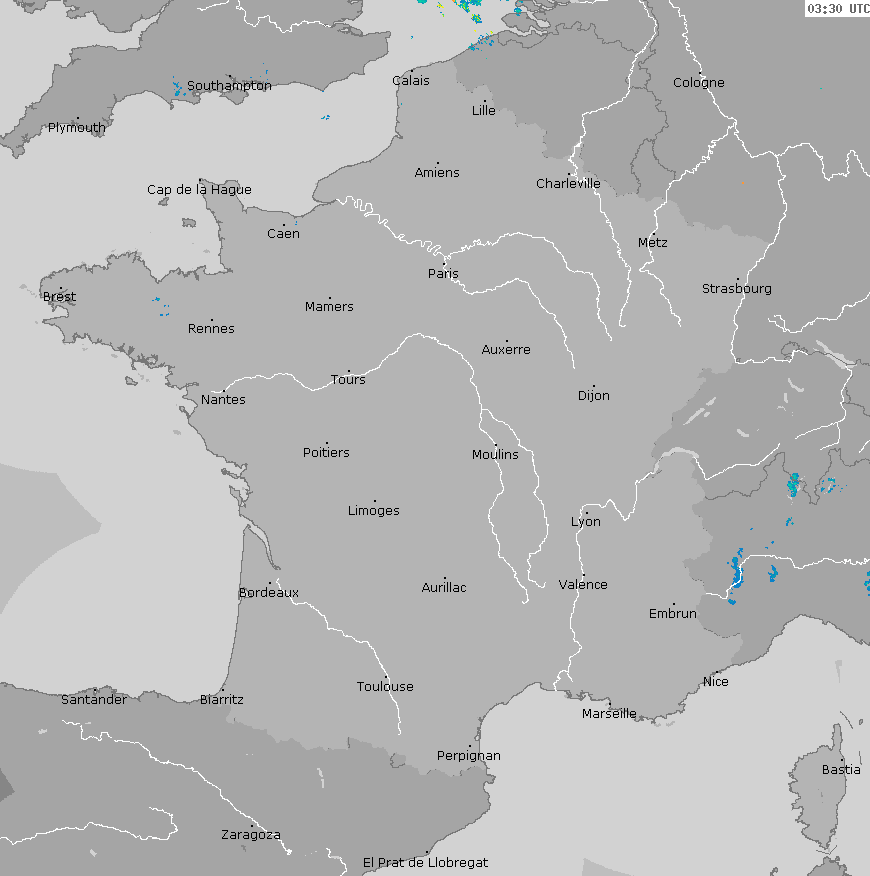
Task: Click the Cologne city label
Action: tap(698, 83)
